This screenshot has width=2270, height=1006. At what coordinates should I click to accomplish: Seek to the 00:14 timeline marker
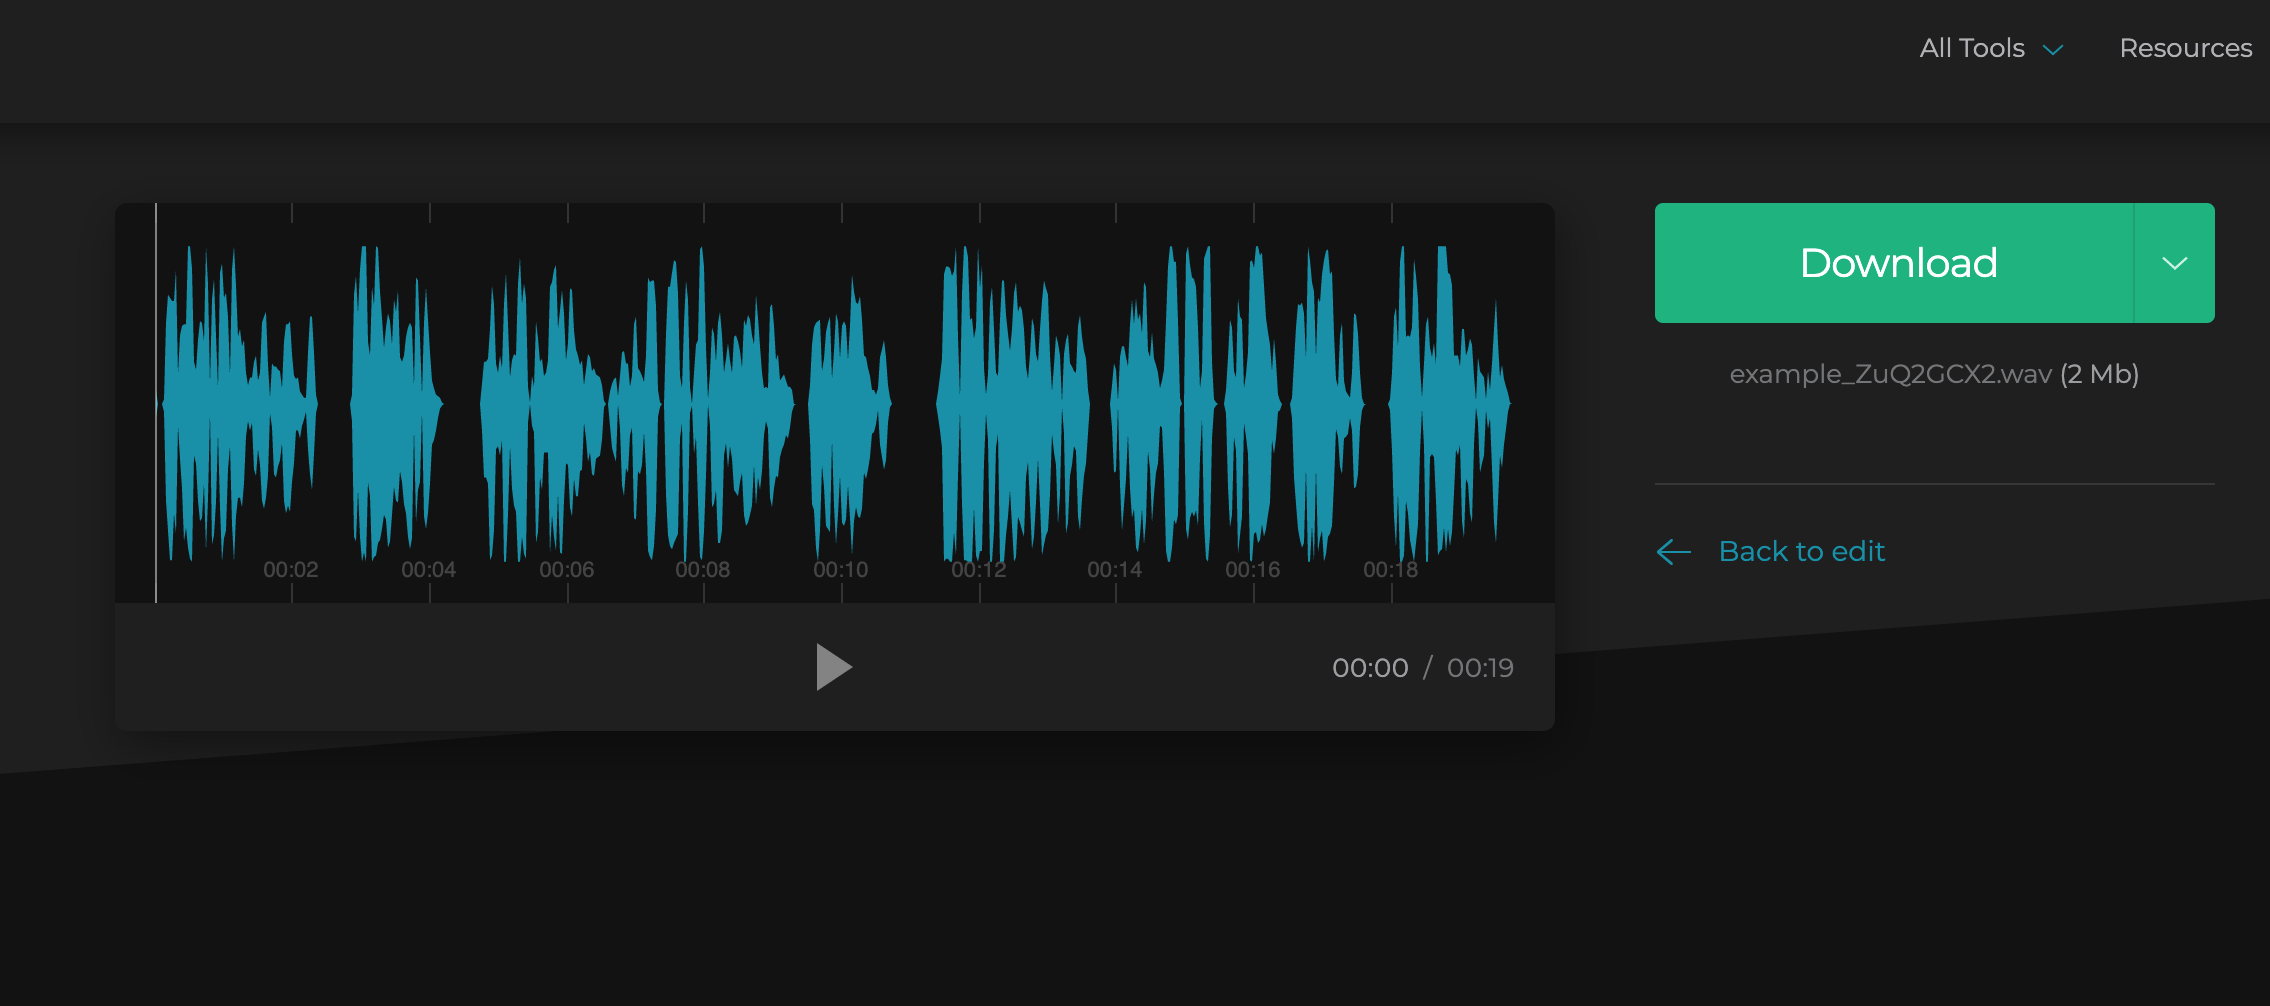[x=1115, y=569]
